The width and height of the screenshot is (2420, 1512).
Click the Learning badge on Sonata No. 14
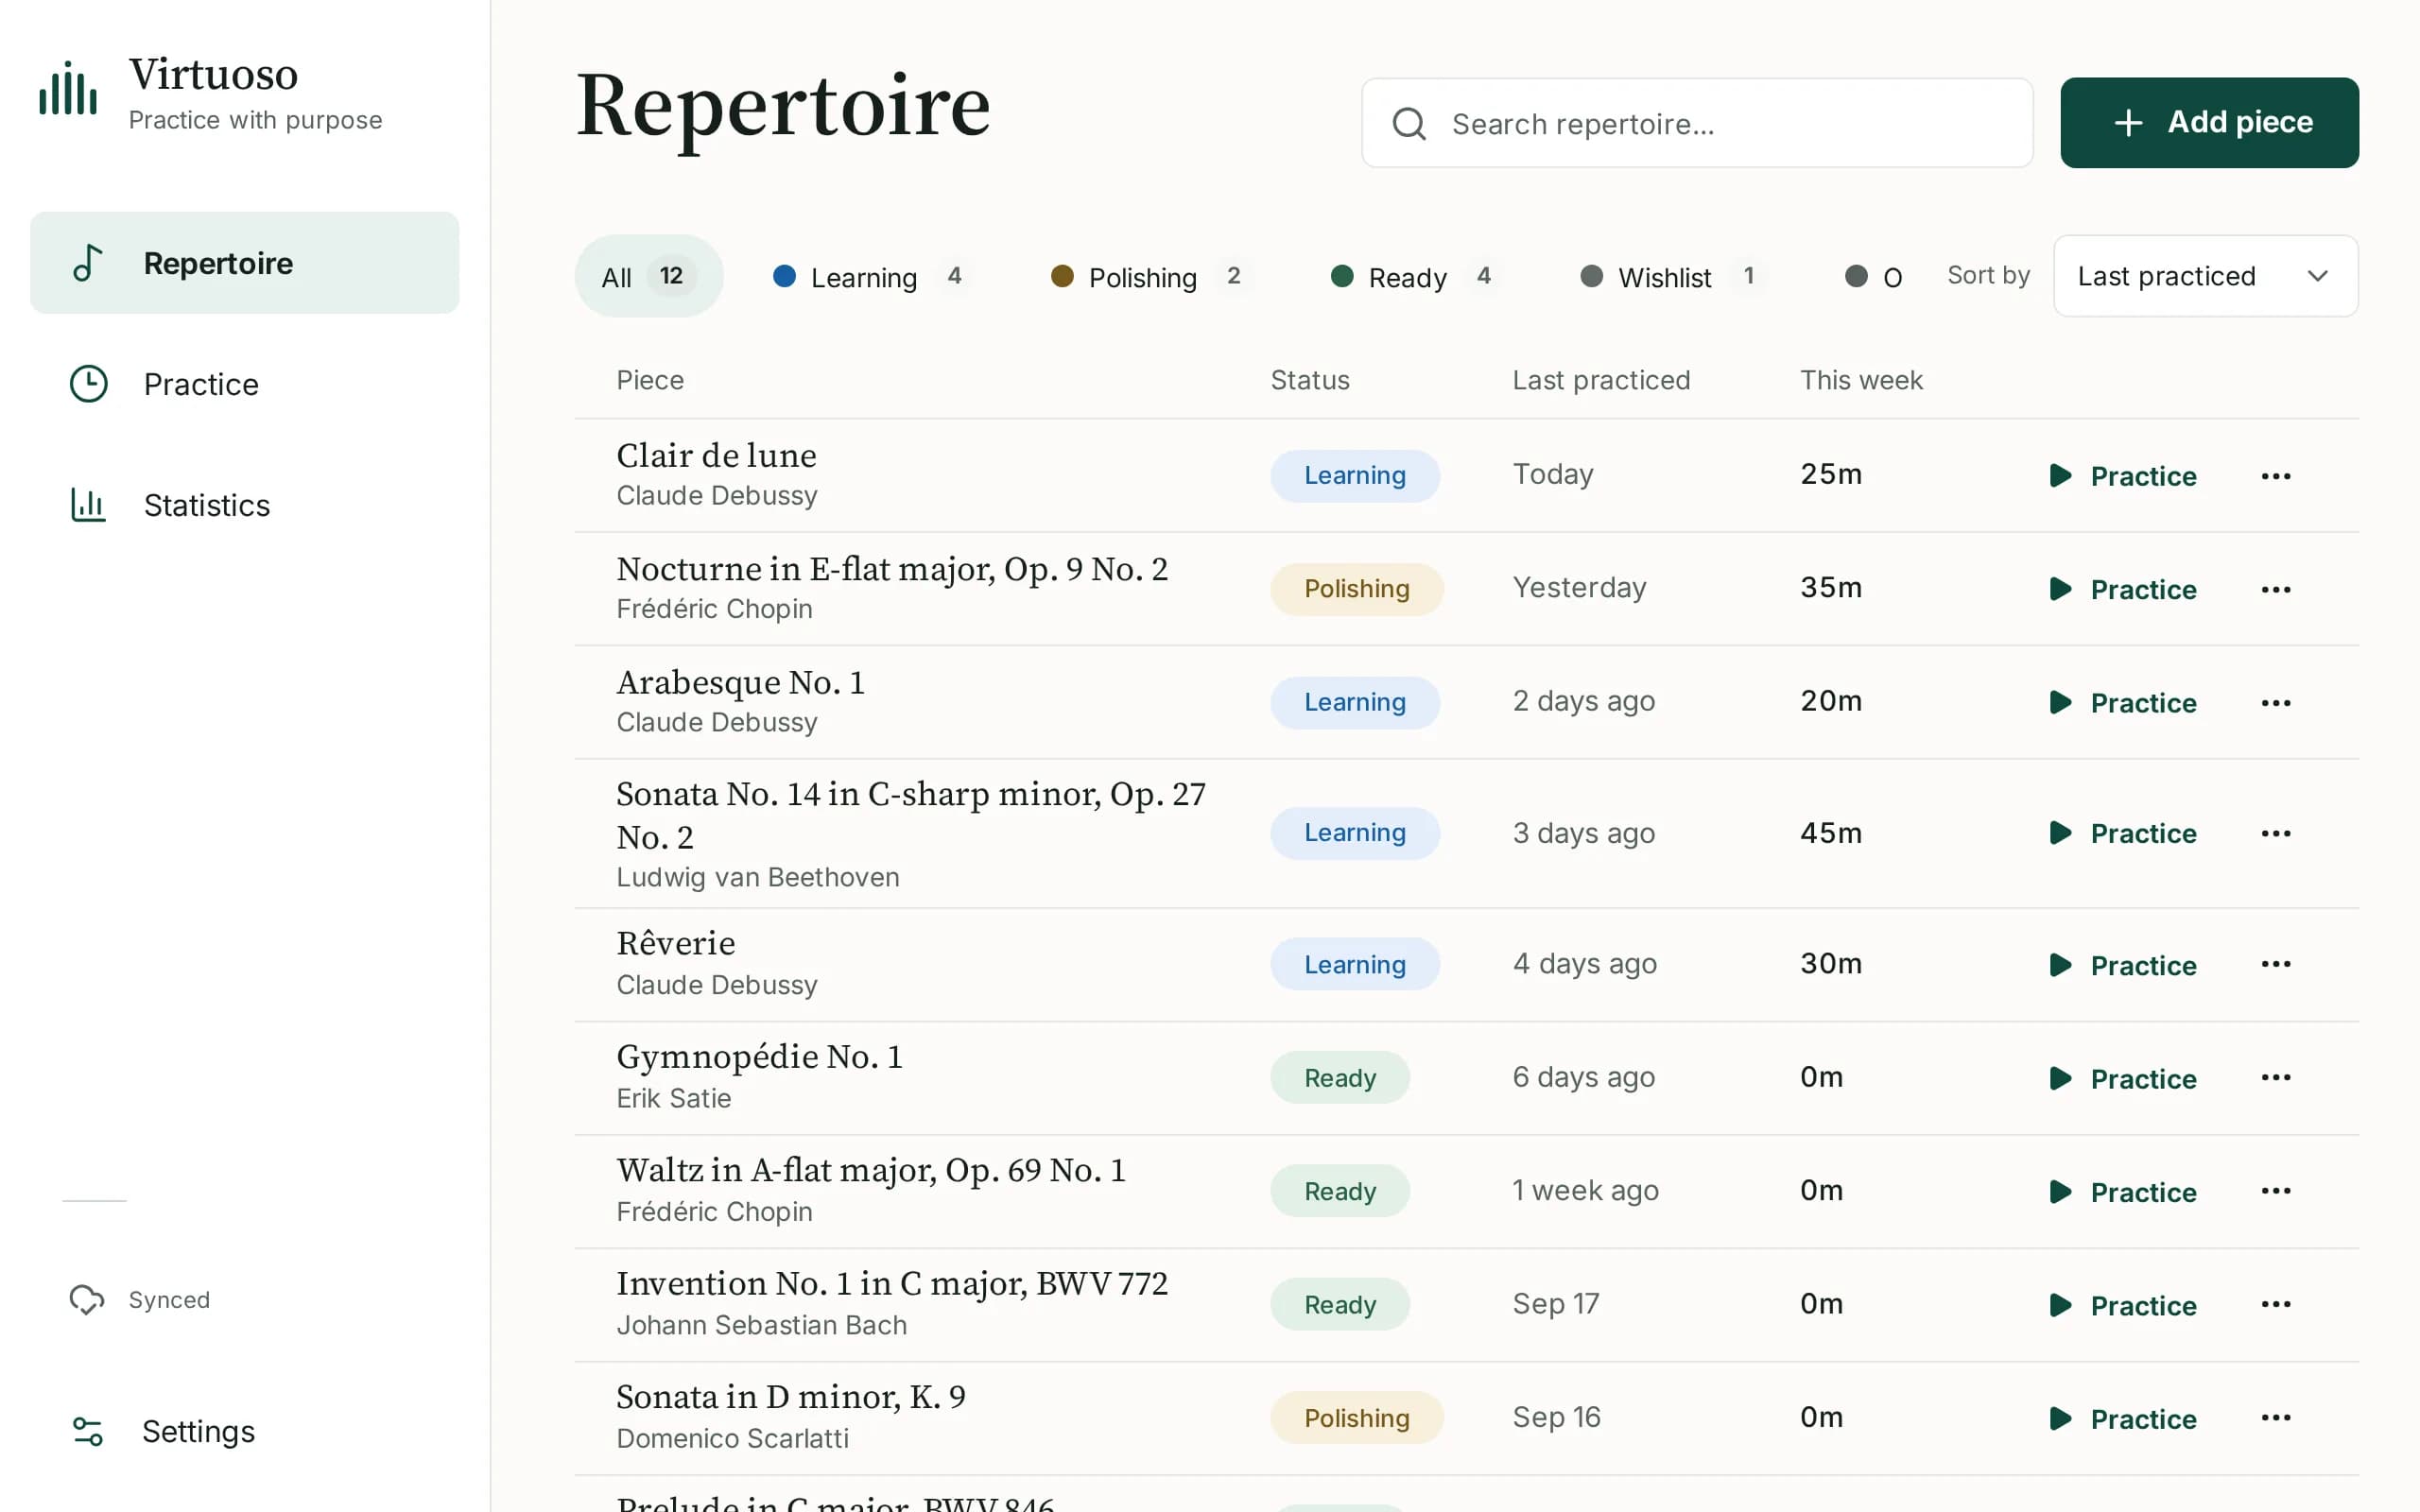[x=1355, y=833]
